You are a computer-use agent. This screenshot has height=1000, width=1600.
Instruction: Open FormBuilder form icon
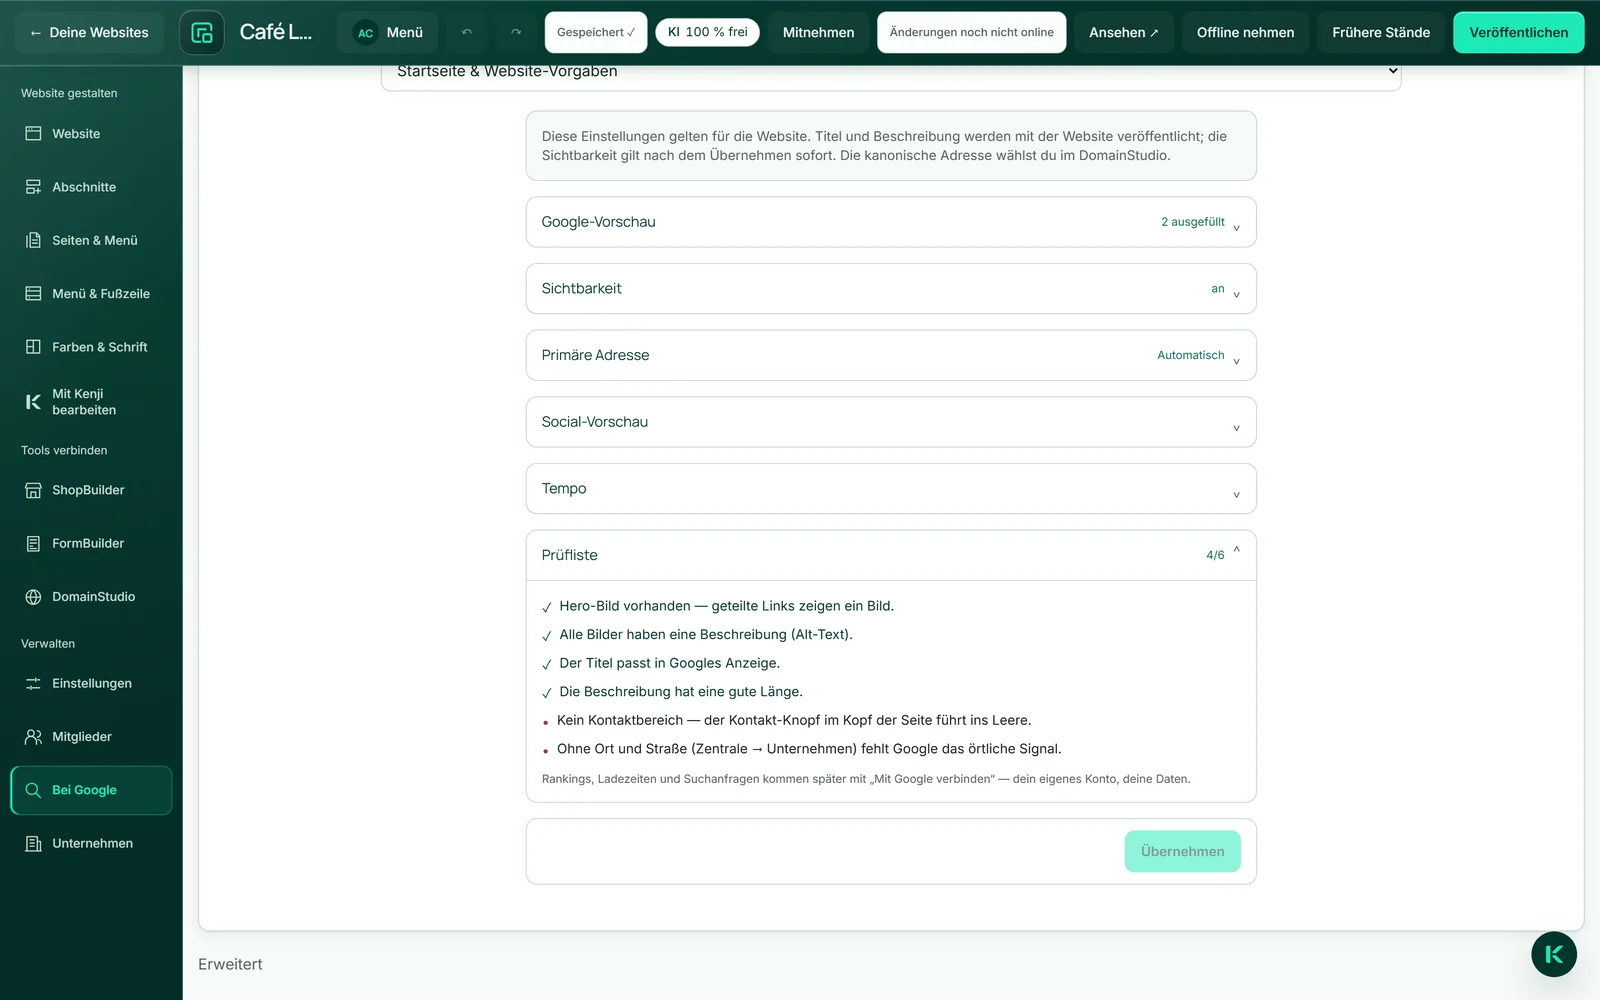point(33,543)
